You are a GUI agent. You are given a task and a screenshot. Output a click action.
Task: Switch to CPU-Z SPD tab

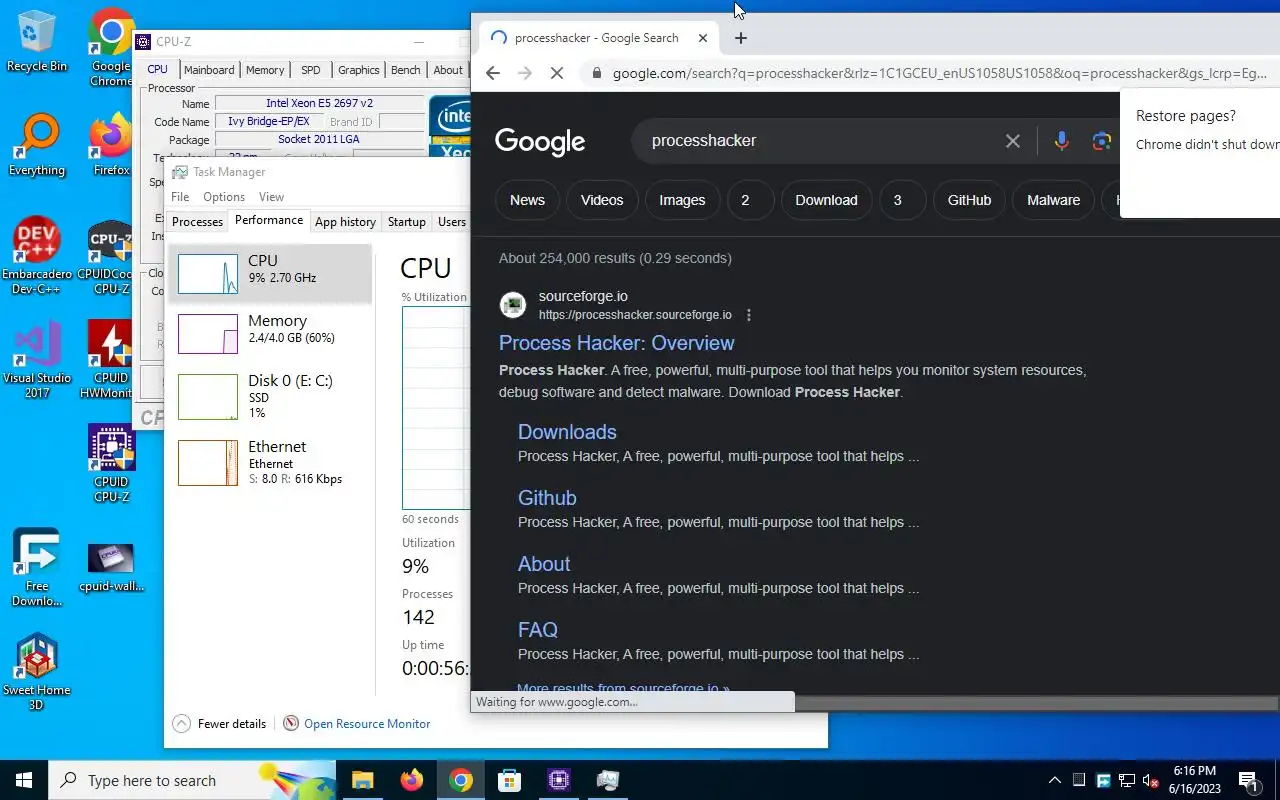(x=311, y=70)
